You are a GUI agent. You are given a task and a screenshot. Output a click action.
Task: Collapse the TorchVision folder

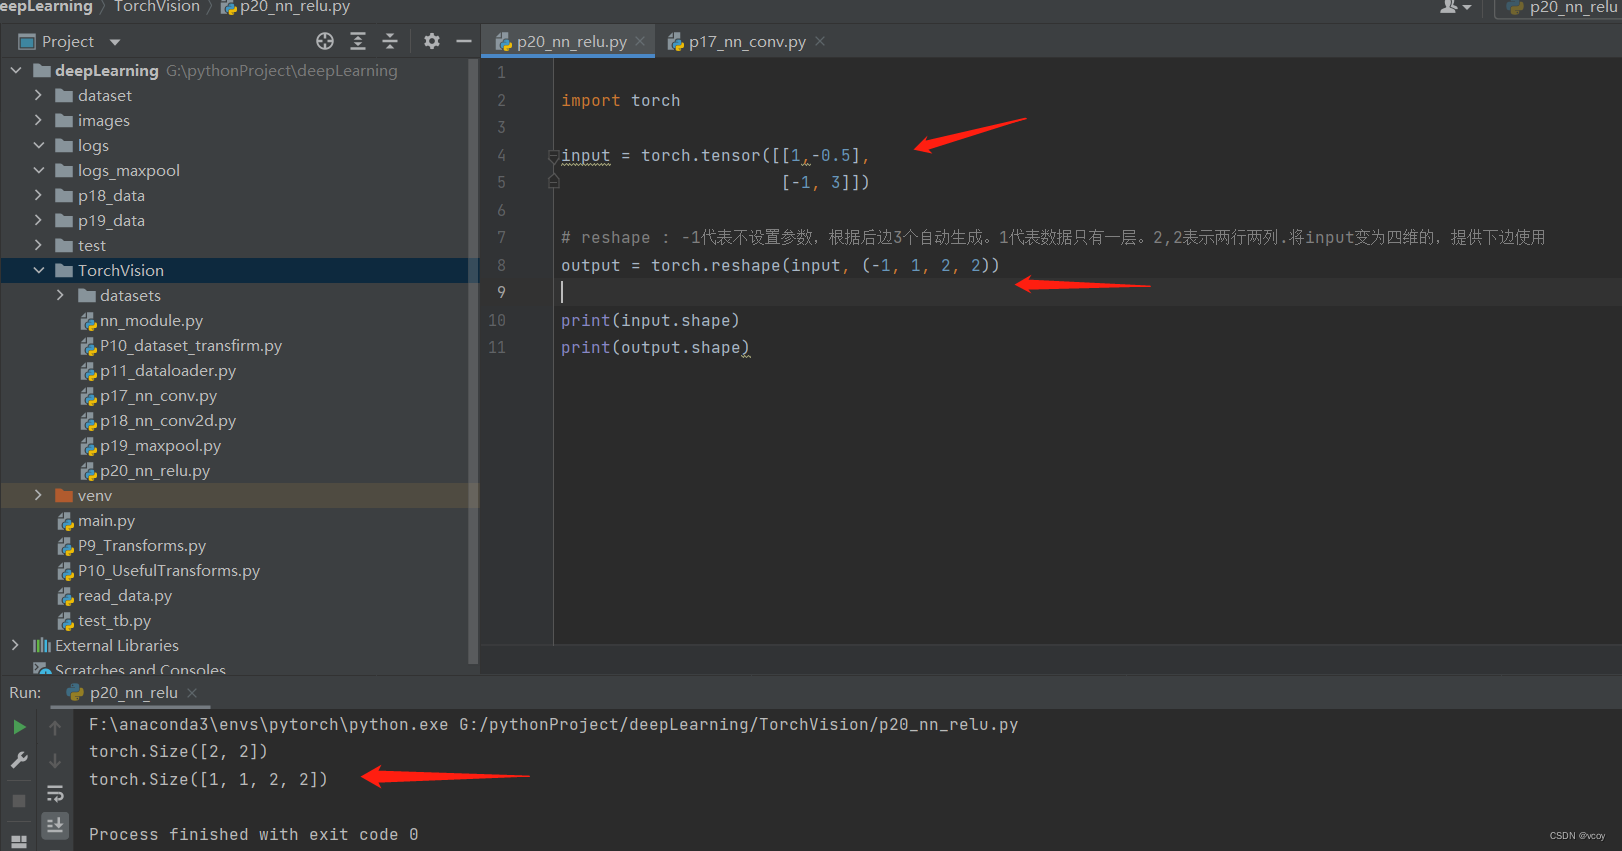(x=38, y=270)
